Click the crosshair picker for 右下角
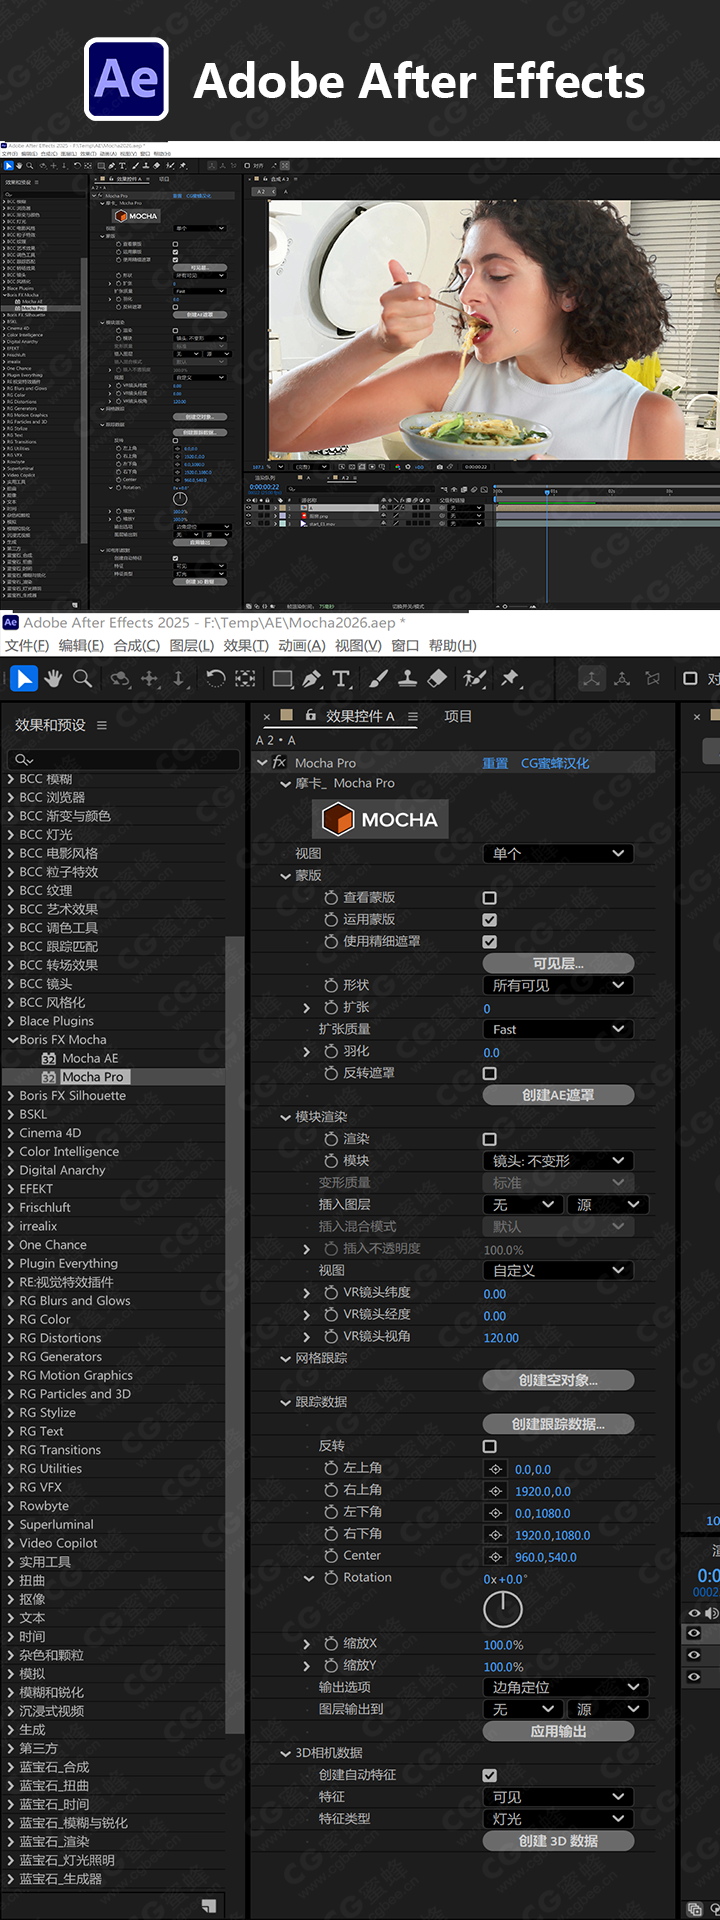 tap(495, 1535)
